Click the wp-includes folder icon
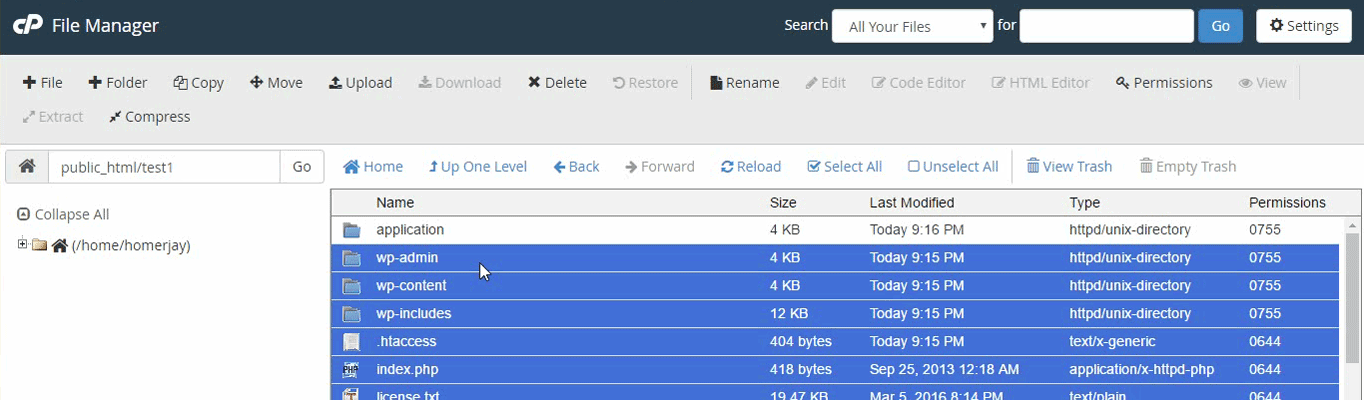 click(x=351, y=314)
